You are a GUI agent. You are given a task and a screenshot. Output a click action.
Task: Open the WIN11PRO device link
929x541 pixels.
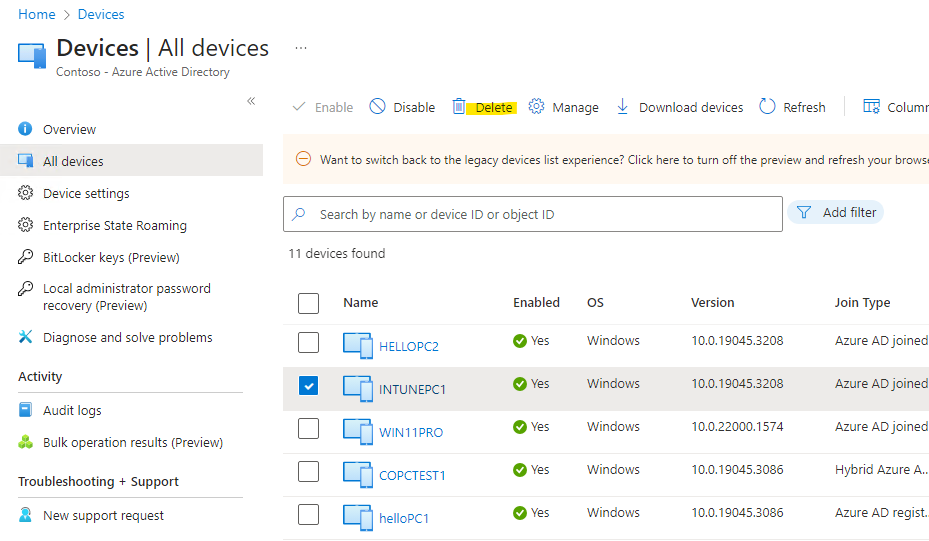411,433
